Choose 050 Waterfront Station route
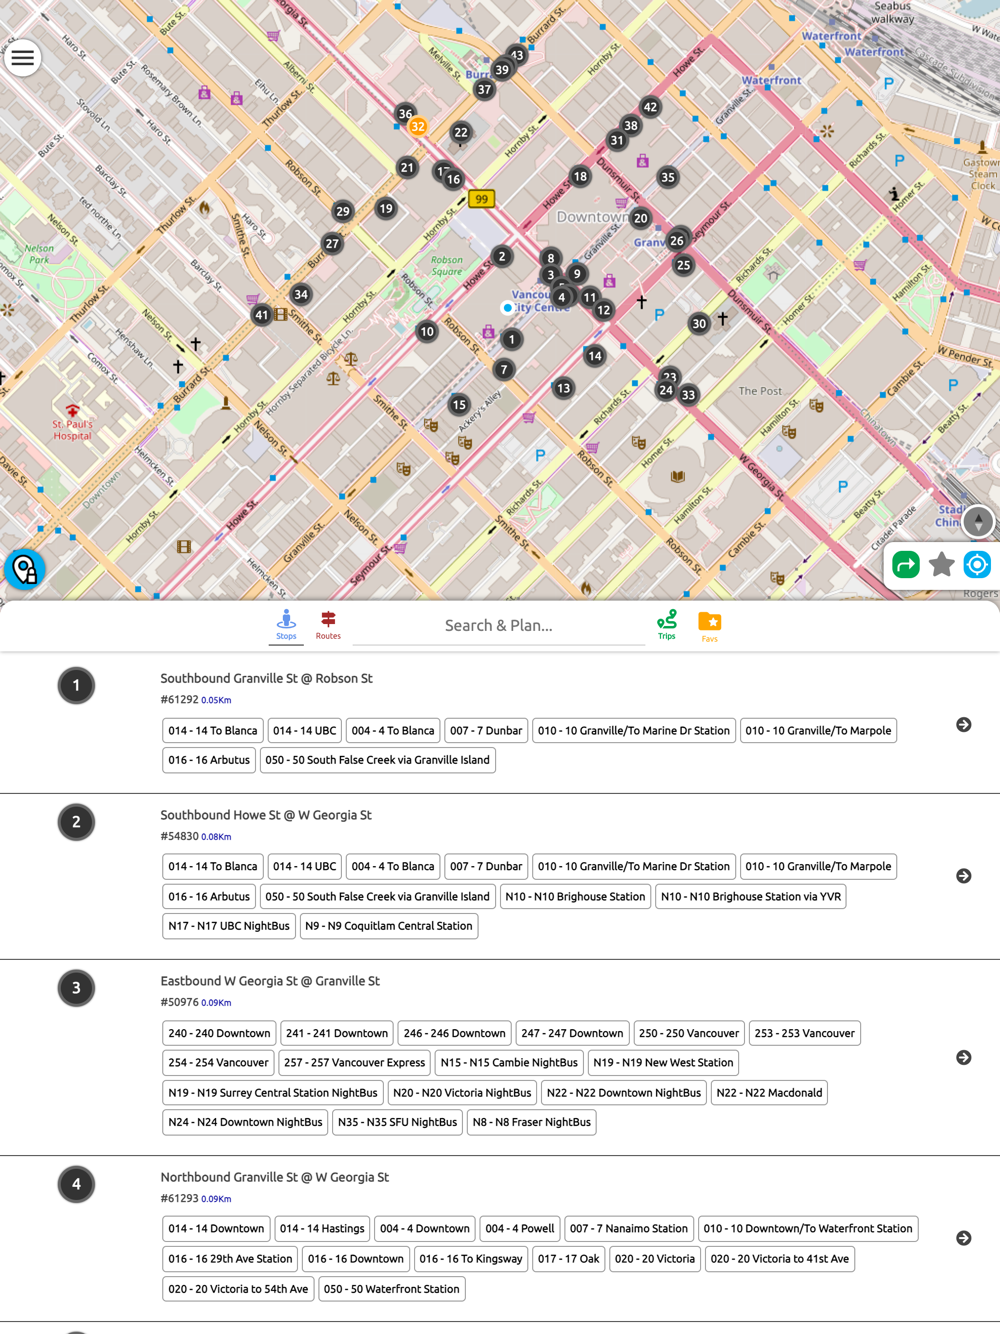This screenshot has width=1000, height=1334. click(x=392, y=1289)
